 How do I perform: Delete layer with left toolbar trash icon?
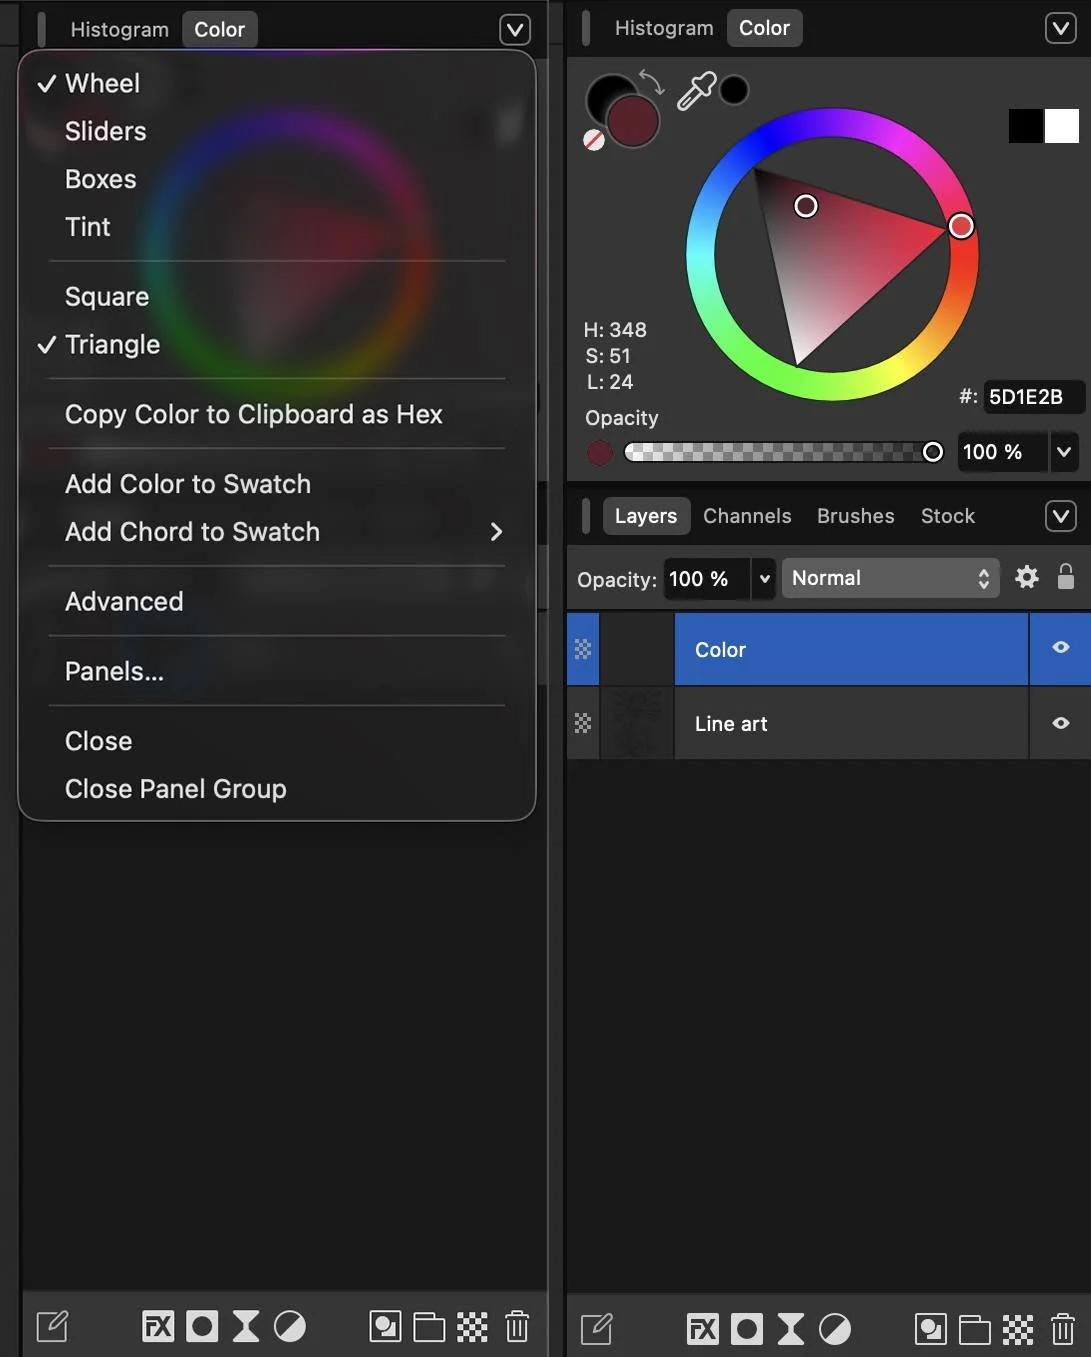(x=517, y=1327)
